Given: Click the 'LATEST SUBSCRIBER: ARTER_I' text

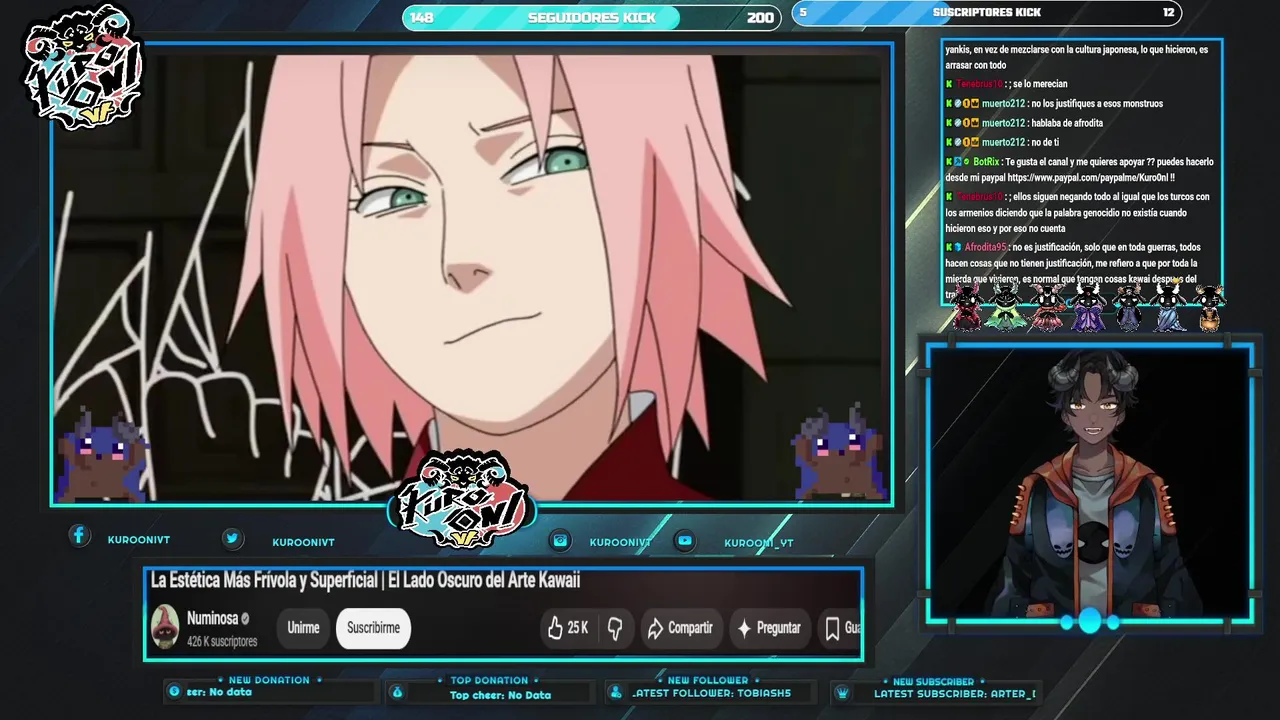Looking at the screenshot, I should (955, 693).
